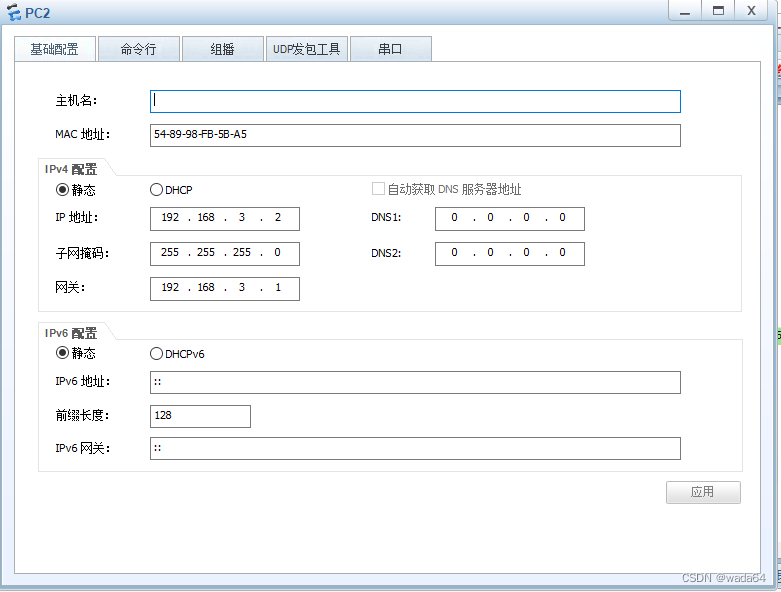Maximize the PC2 window
Viewport: 781px width, 592px height.
(x=717, y=10)
